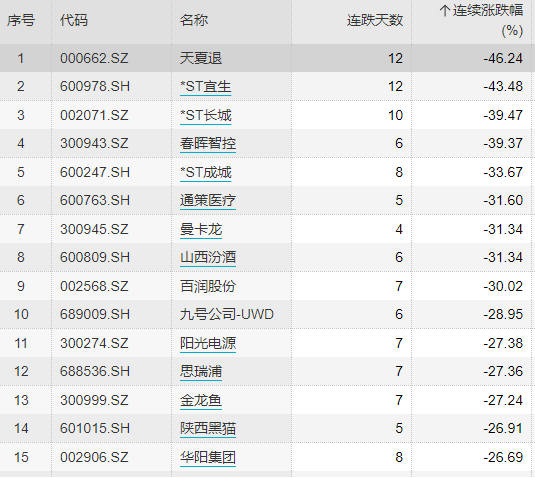Click 连跌天数 value 12 for 天夏退
This screenshot has height=478, width=535.
tap(395, 58)
